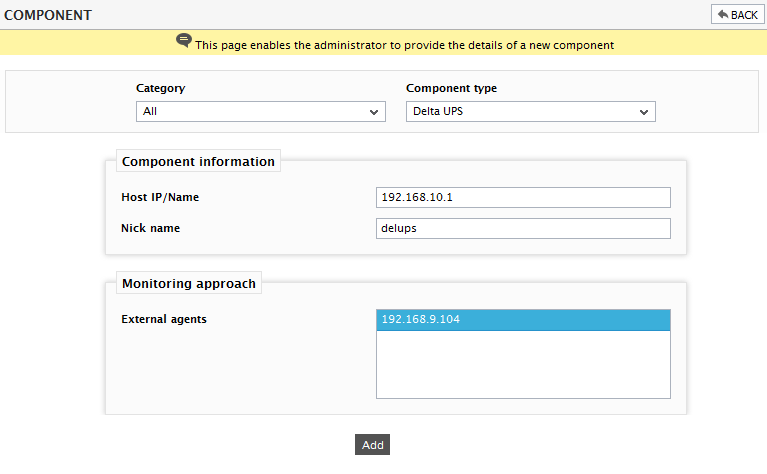Click the speech bubble info icon
The width and height of the screenshot is (767, 474).
(x=183, y=40)
